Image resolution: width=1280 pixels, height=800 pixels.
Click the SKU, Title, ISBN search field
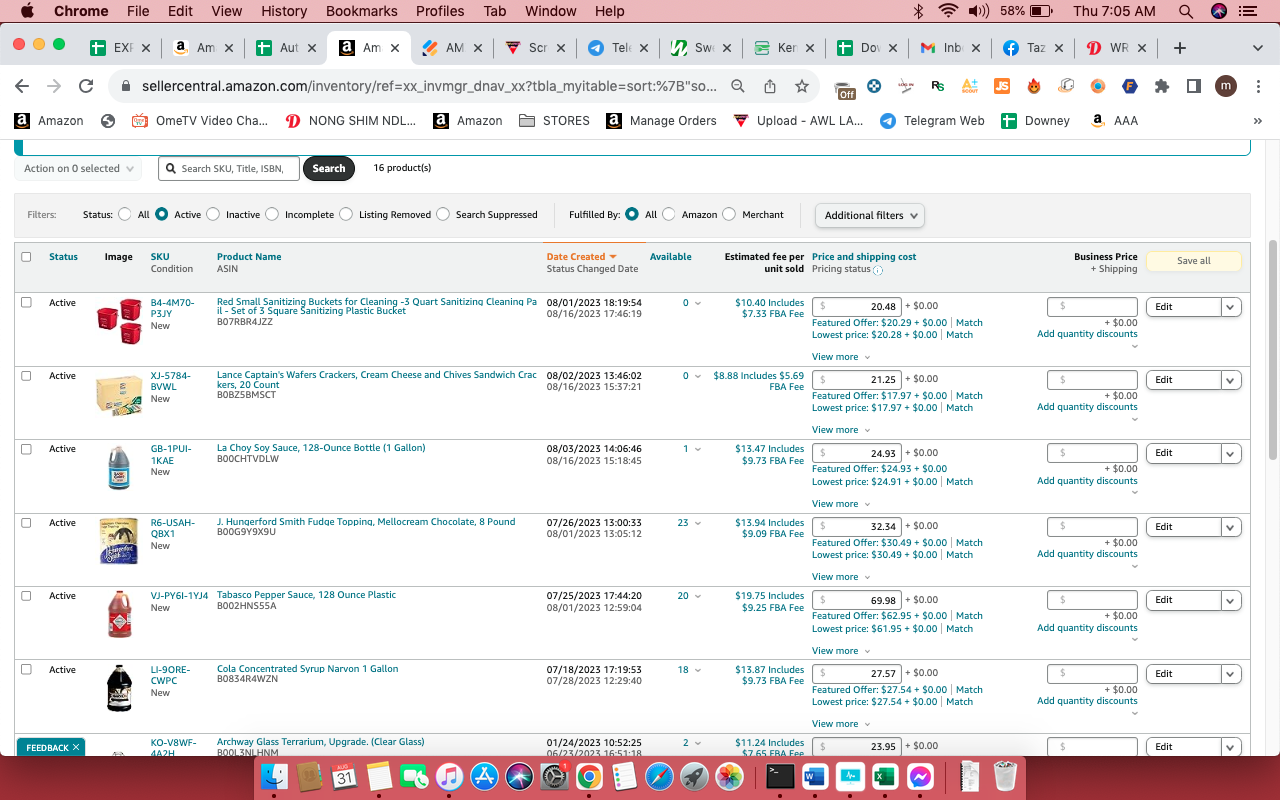click(229, 169)
